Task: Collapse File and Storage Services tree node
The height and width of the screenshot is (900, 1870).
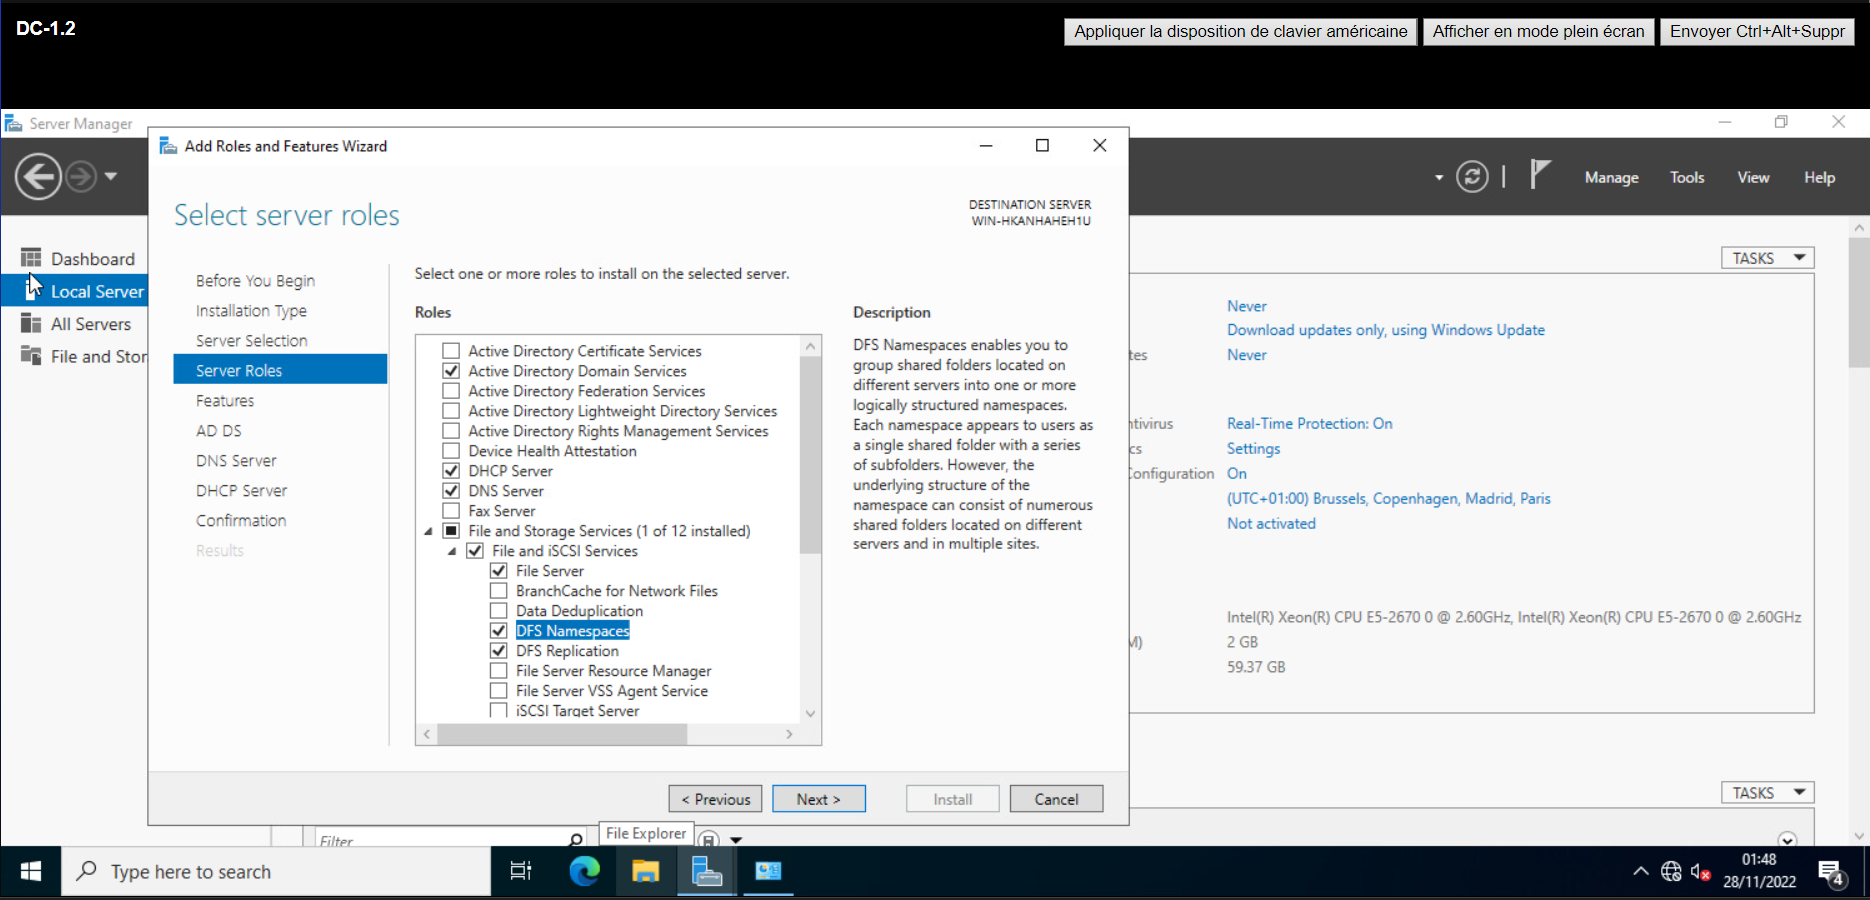Action: pos(429,531)
